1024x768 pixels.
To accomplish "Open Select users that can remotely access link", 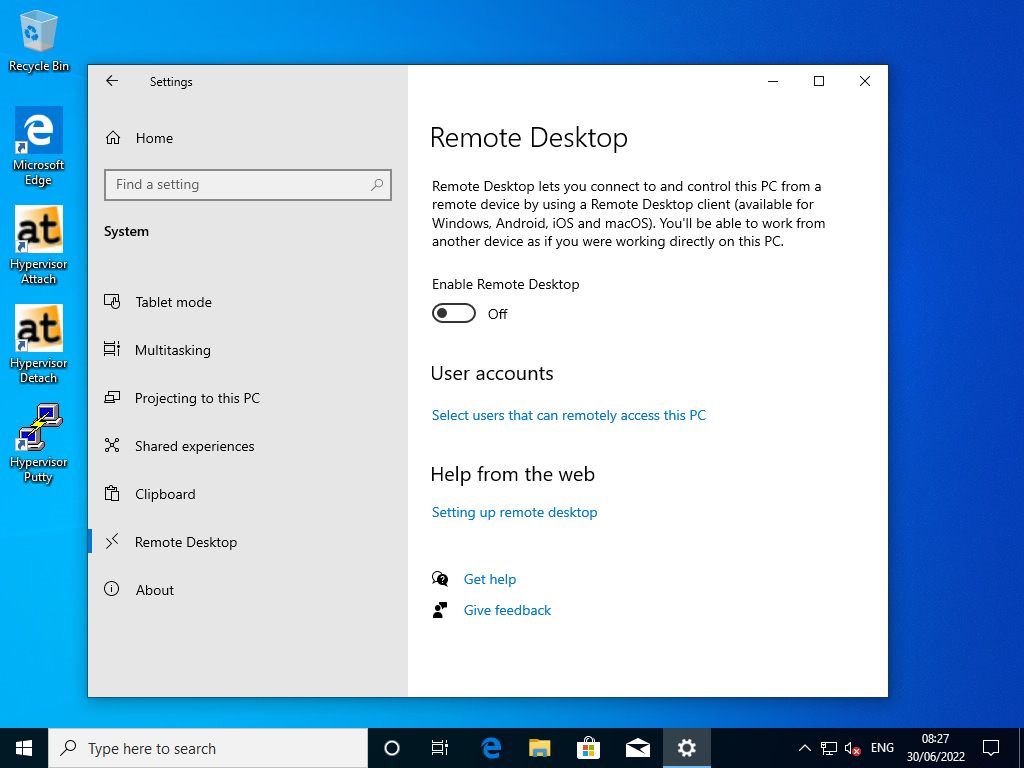I will (568, 415).
